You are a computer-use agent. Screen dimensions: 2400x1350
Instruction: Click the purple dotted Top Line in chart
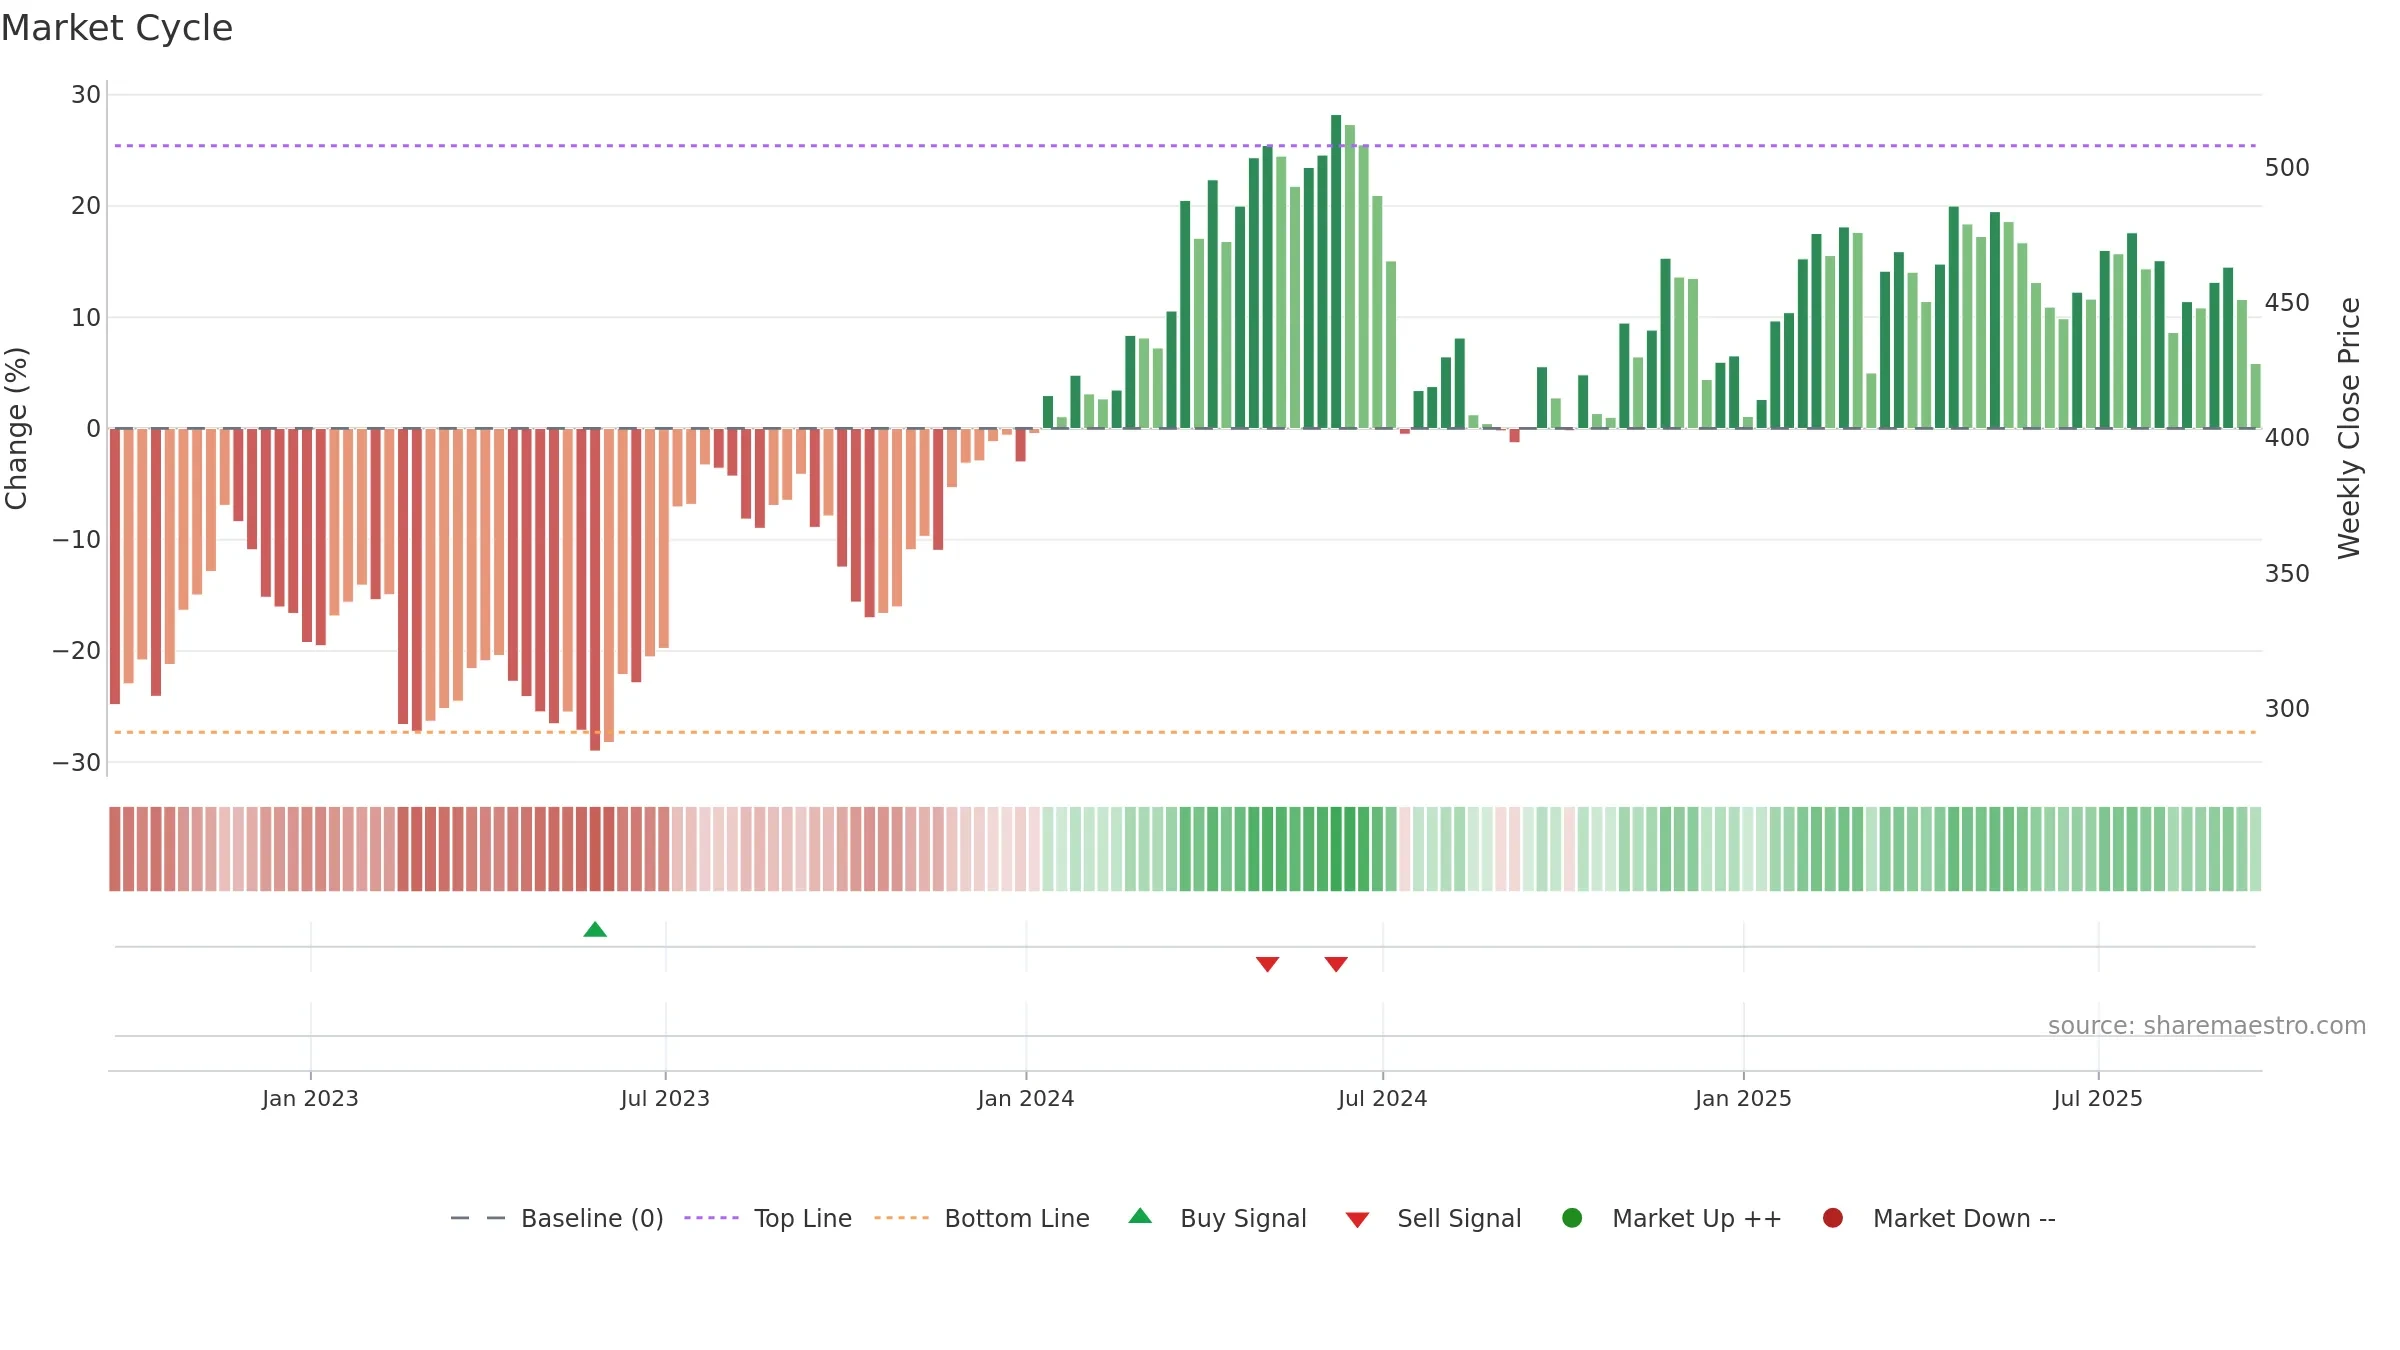[x=1185, y=146]
